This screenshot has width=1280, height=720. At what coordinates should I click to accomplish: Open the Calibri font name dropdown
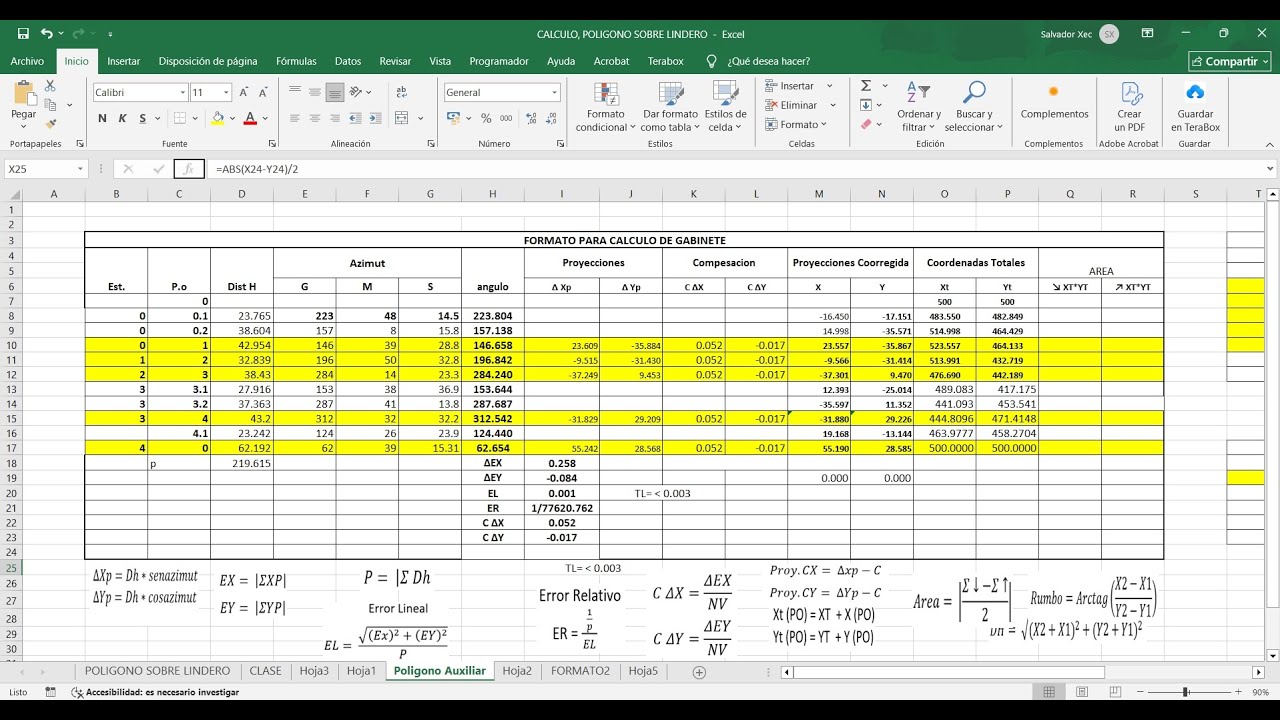click(x=182, y=92)
